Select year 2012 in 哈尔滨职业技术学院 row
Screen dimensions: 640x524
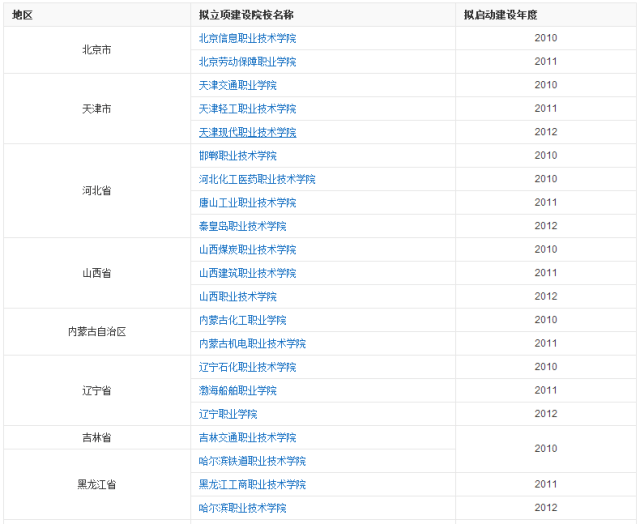tap(546, 508)
